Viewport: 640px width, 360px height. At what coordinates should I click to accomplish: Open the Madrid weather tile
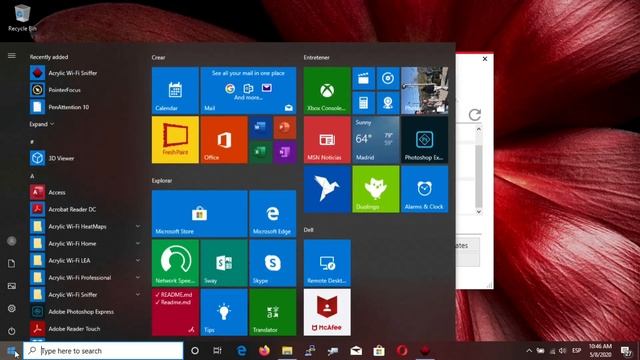pyautogui.click(x=376, y=140)
